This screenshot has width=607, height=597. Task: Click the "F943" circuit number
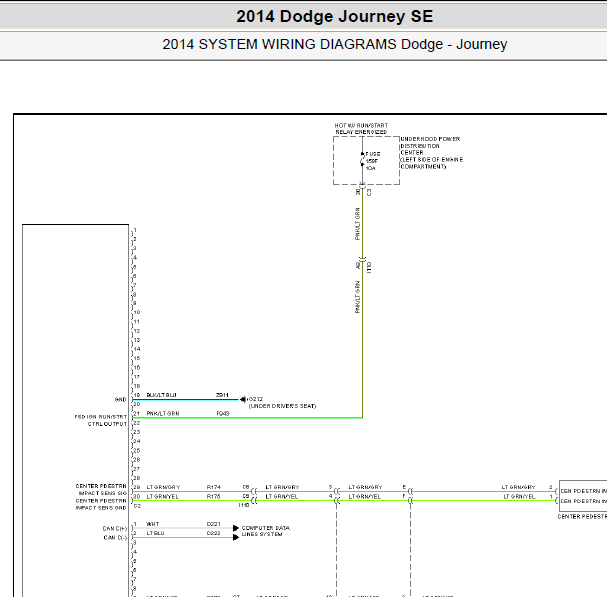(x=223, y=413)
